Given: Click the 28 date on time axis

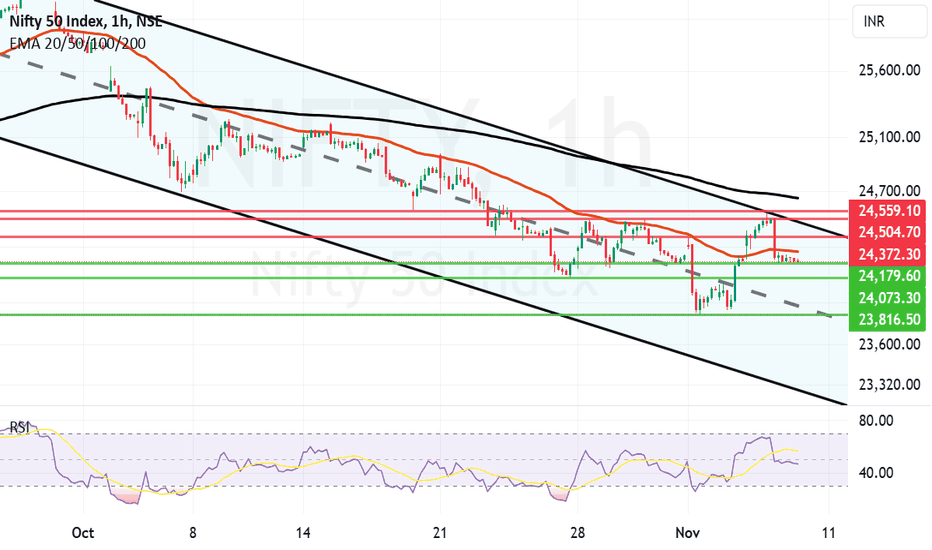Looking at the screenshot, I should tap(577, 532).
